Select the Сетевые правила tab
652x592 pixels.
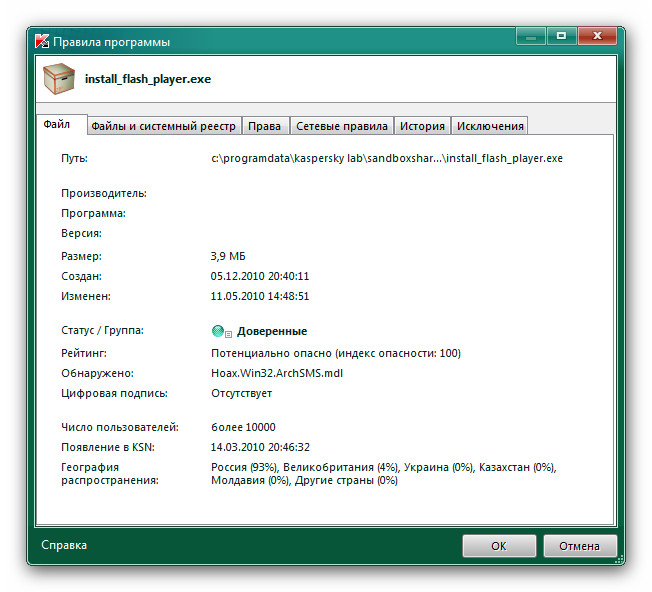[341, 126]
